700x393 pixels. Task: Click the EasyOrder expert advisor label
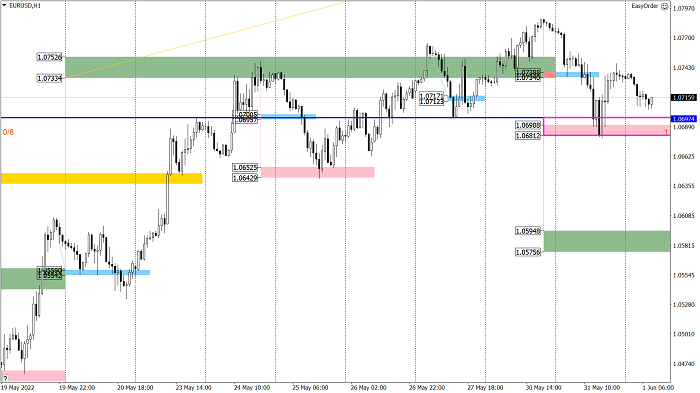(x=645, y=6)
